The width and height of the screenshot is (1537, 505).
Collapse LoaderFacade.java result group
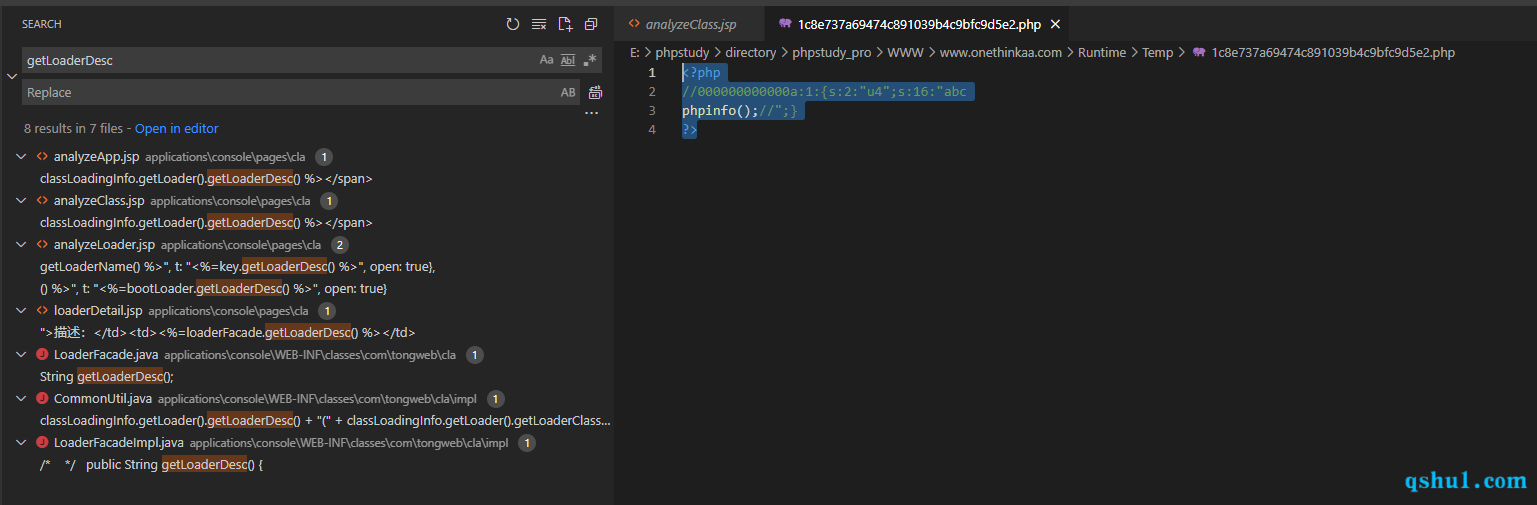(x=22, y=355)
